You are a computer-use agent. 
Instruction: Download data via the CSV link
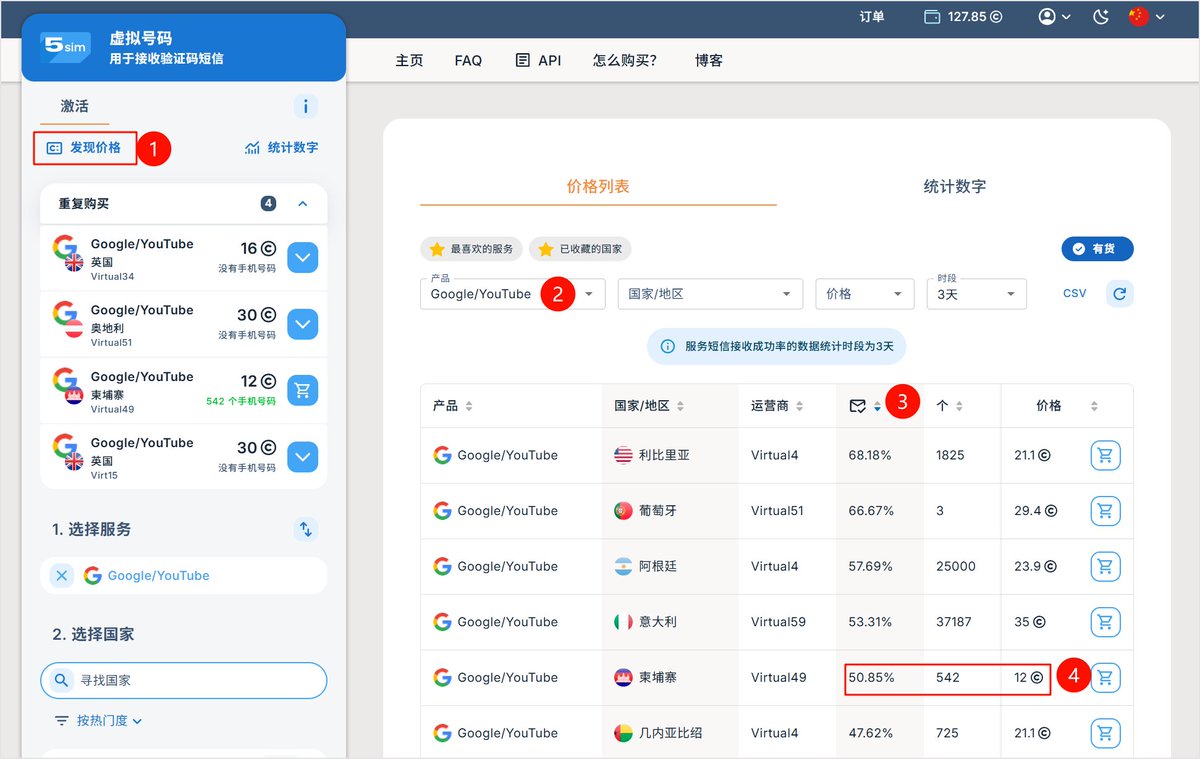1074,293
